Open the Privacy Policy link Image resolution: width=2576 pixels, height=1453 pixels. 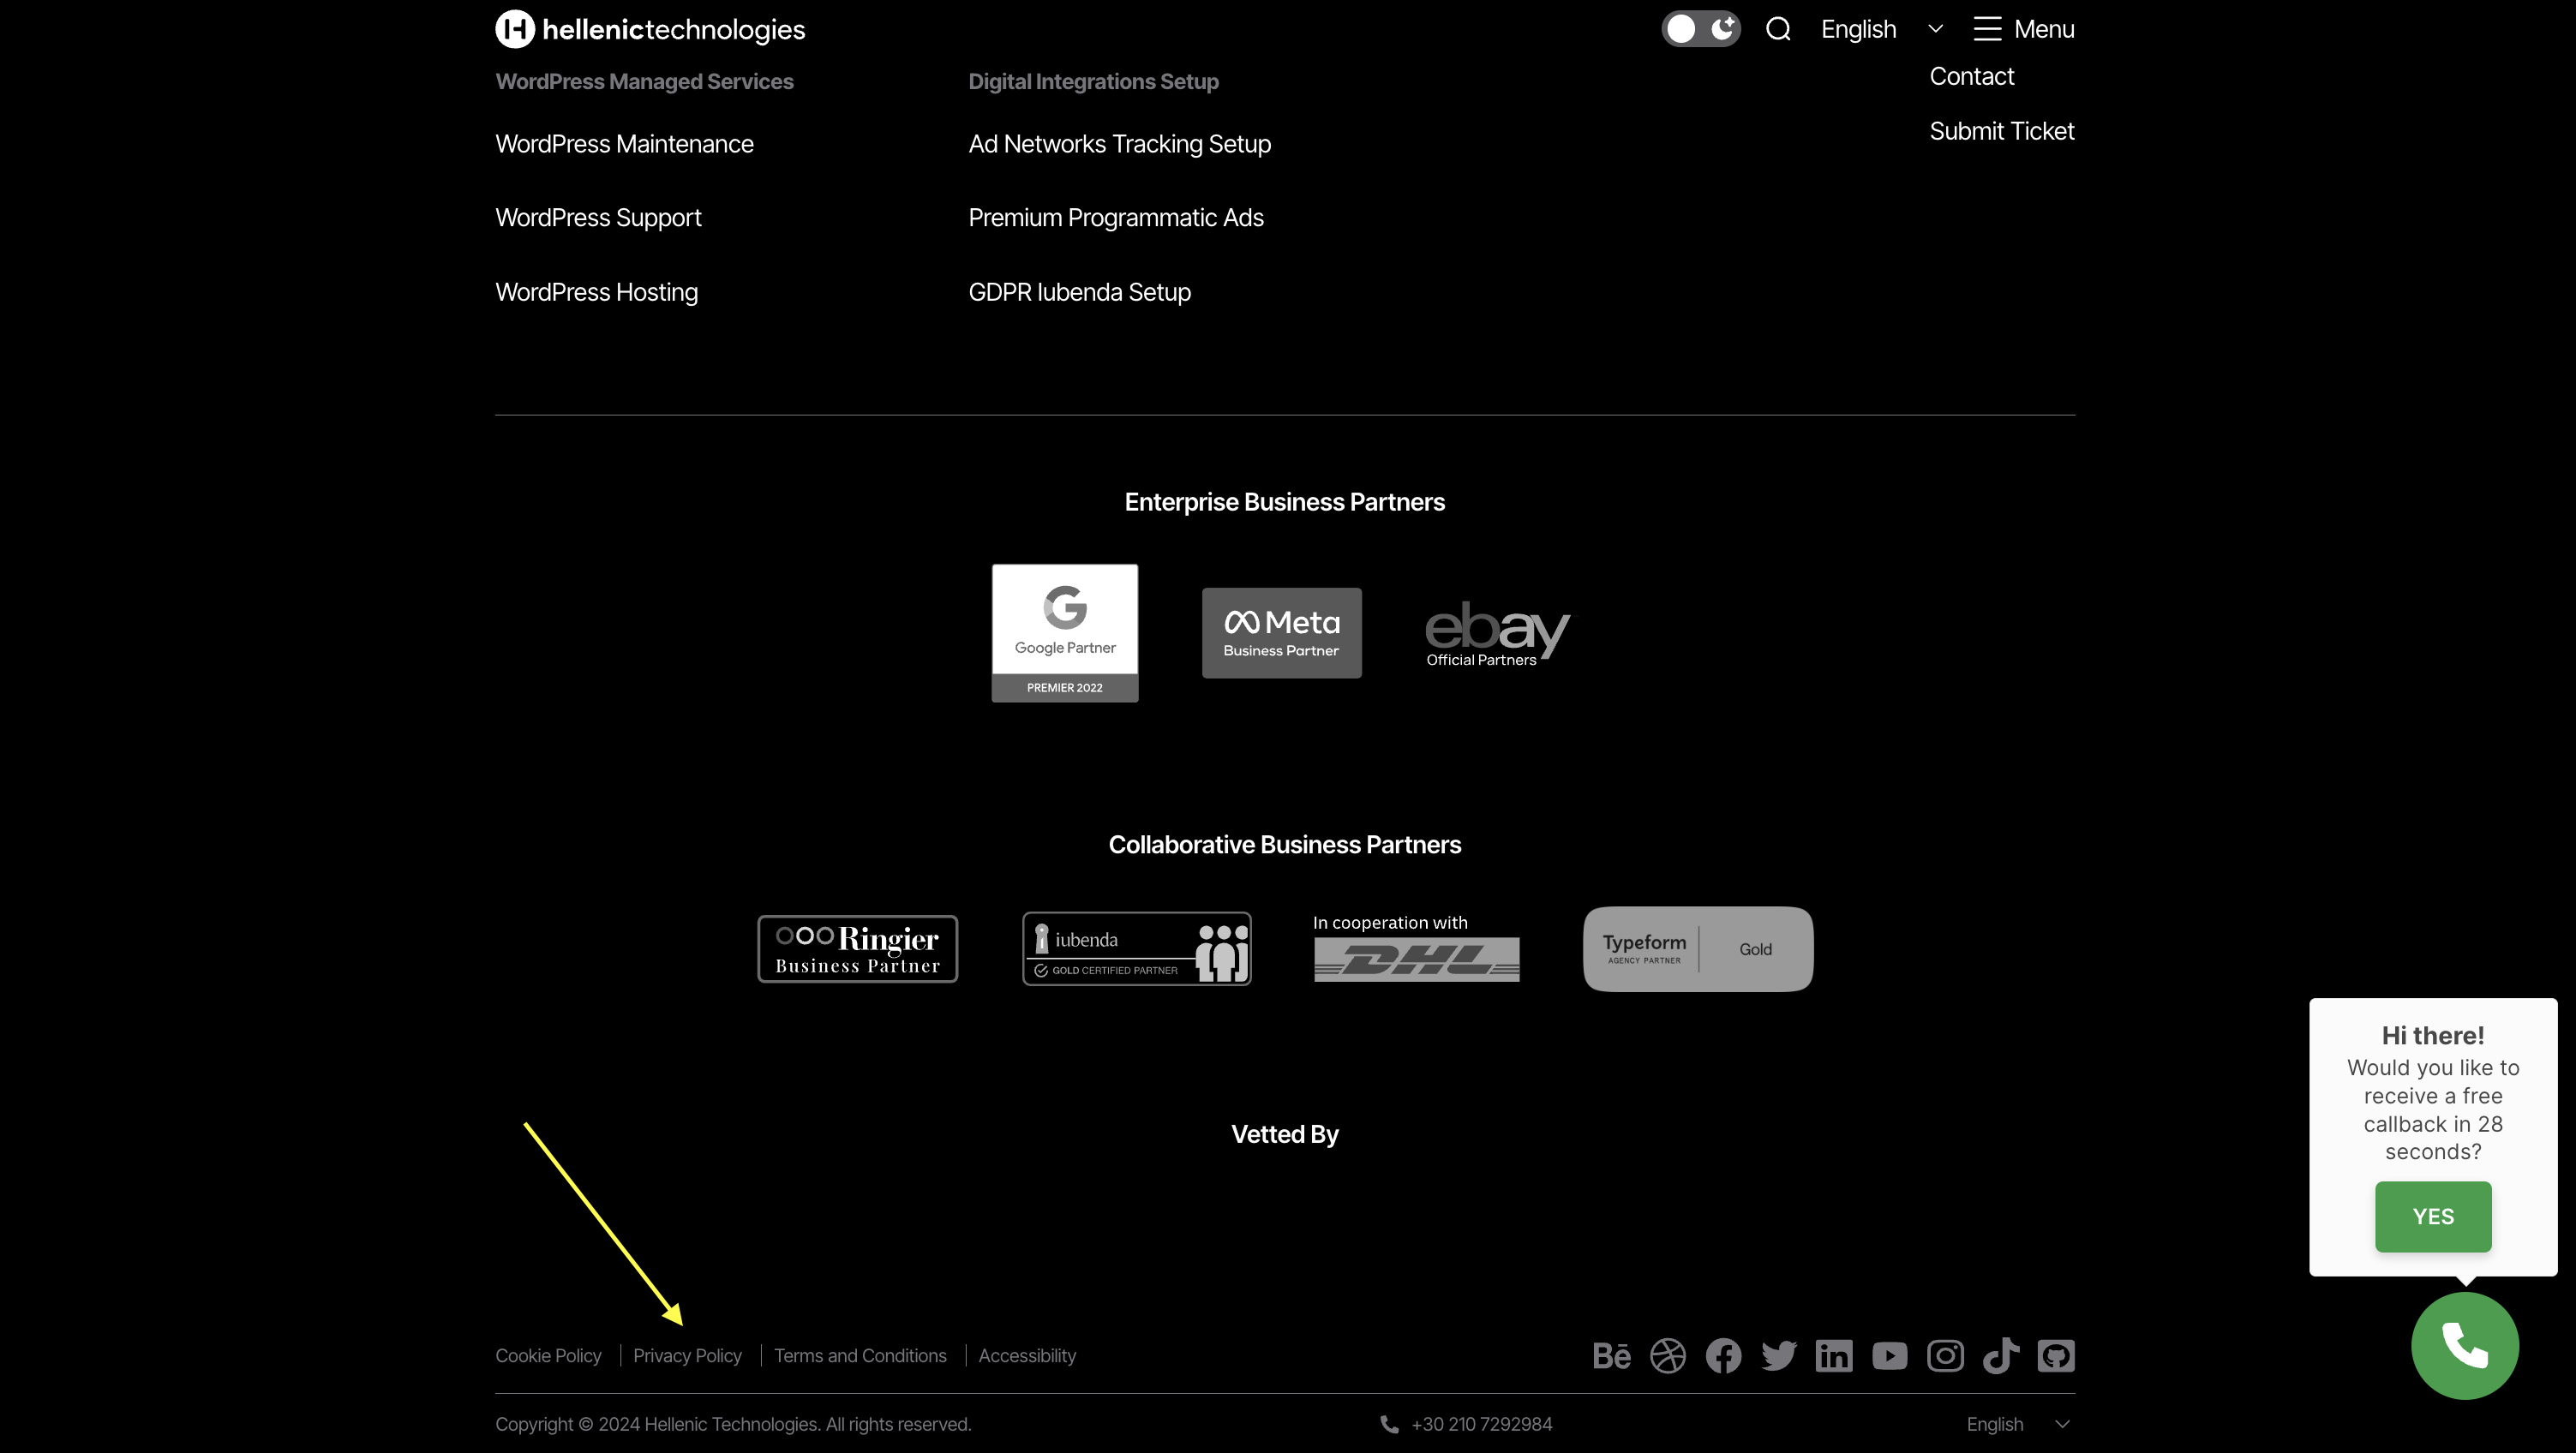(687, 1356)
